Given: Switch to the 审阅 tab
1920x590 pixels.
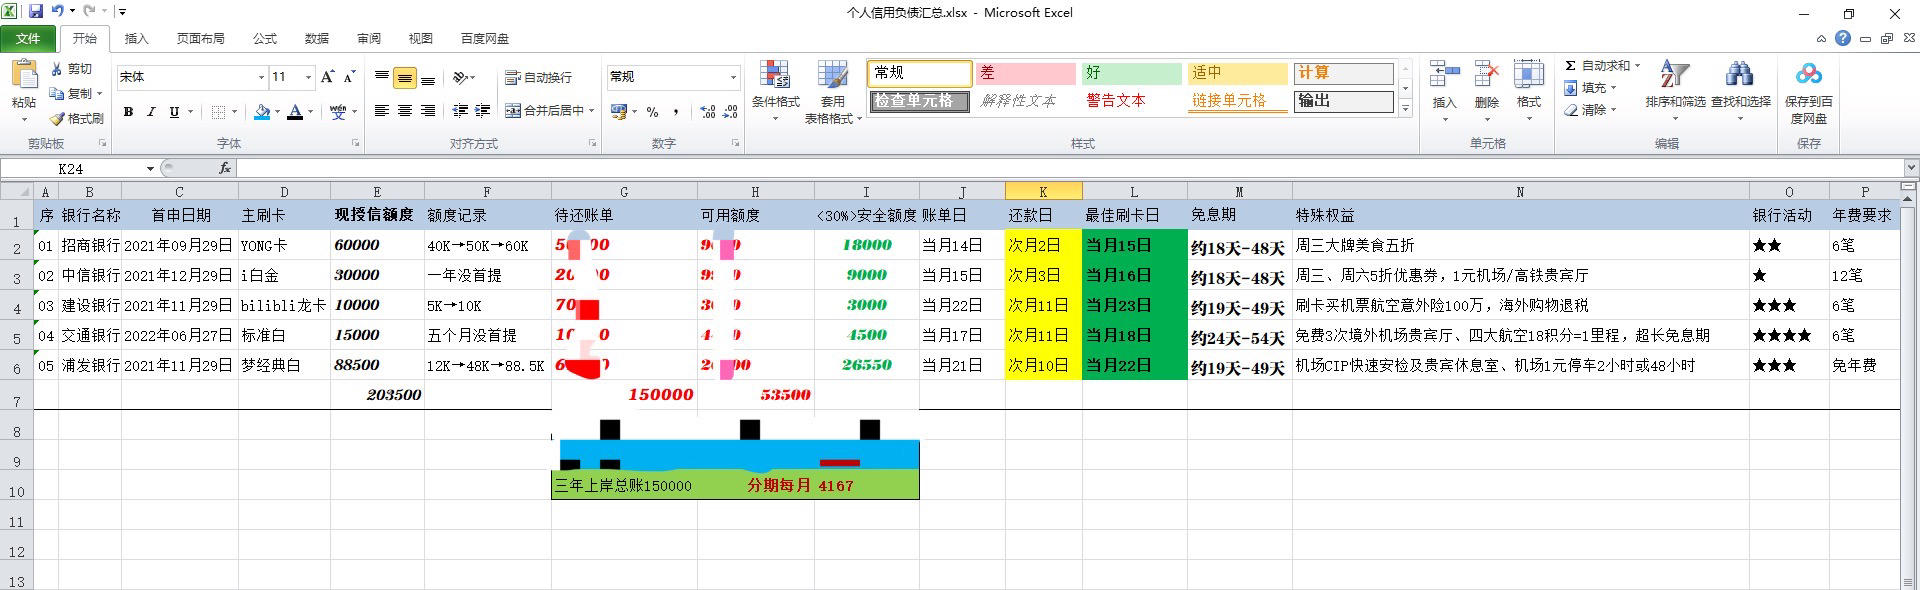Looking at the screenshot, I should 369,39.
